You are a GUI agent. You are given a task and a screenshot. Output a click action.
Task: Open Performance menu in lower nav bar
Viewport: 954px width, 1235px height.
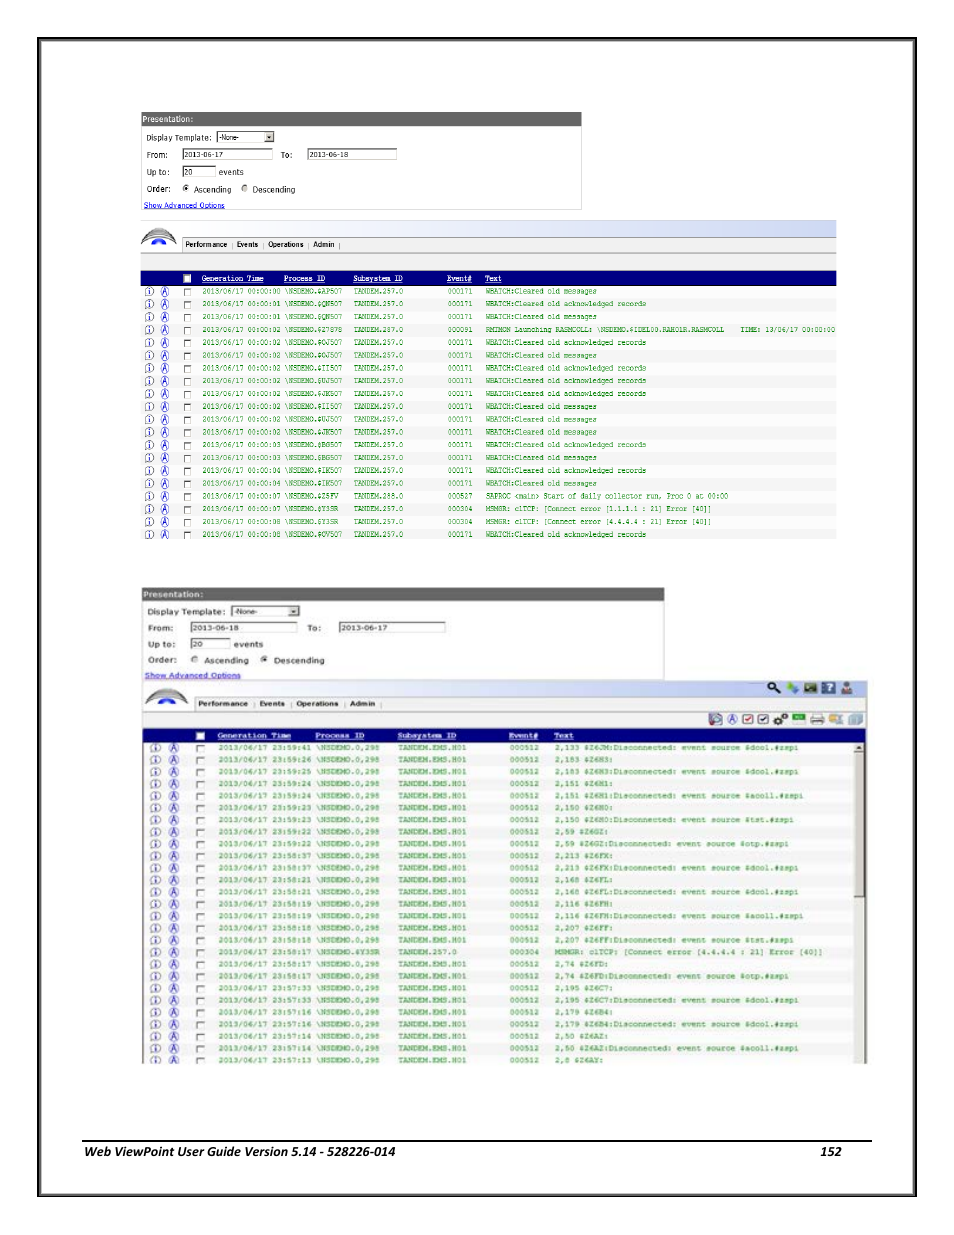[223, 704]
